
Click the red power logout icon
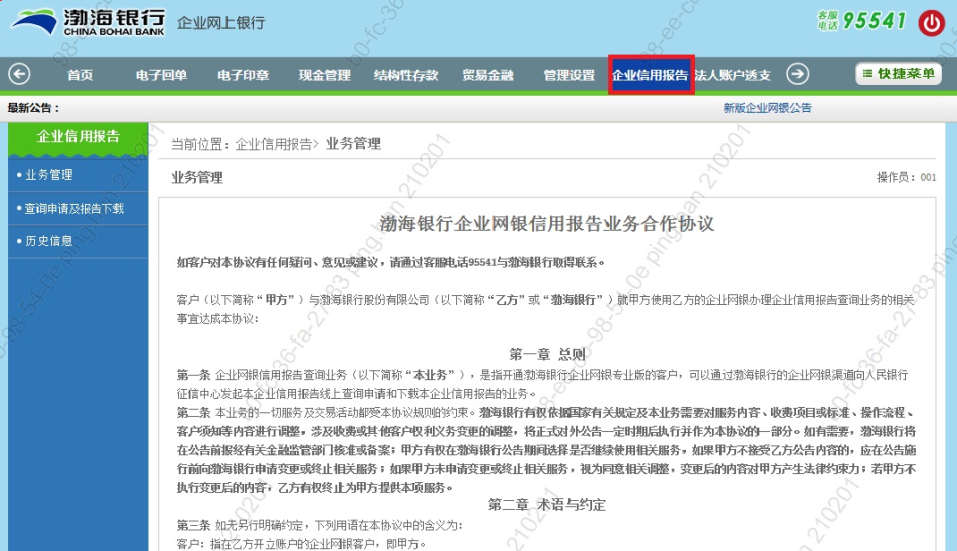(931, 23)
